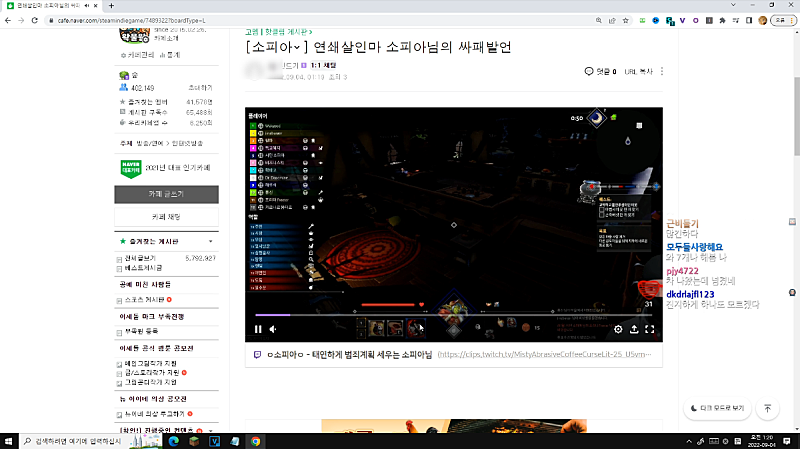Pause the Twitch clip video
The height and width of the screenshot is (449, 800).
click(258, 330)
